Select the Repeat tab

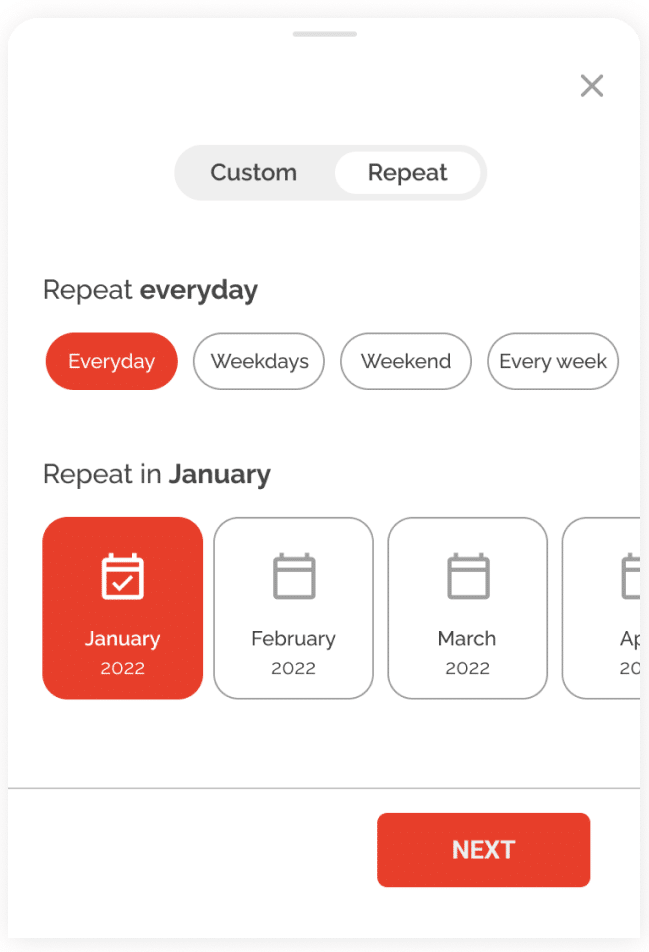pyautogui.click(x=408, y=173)
